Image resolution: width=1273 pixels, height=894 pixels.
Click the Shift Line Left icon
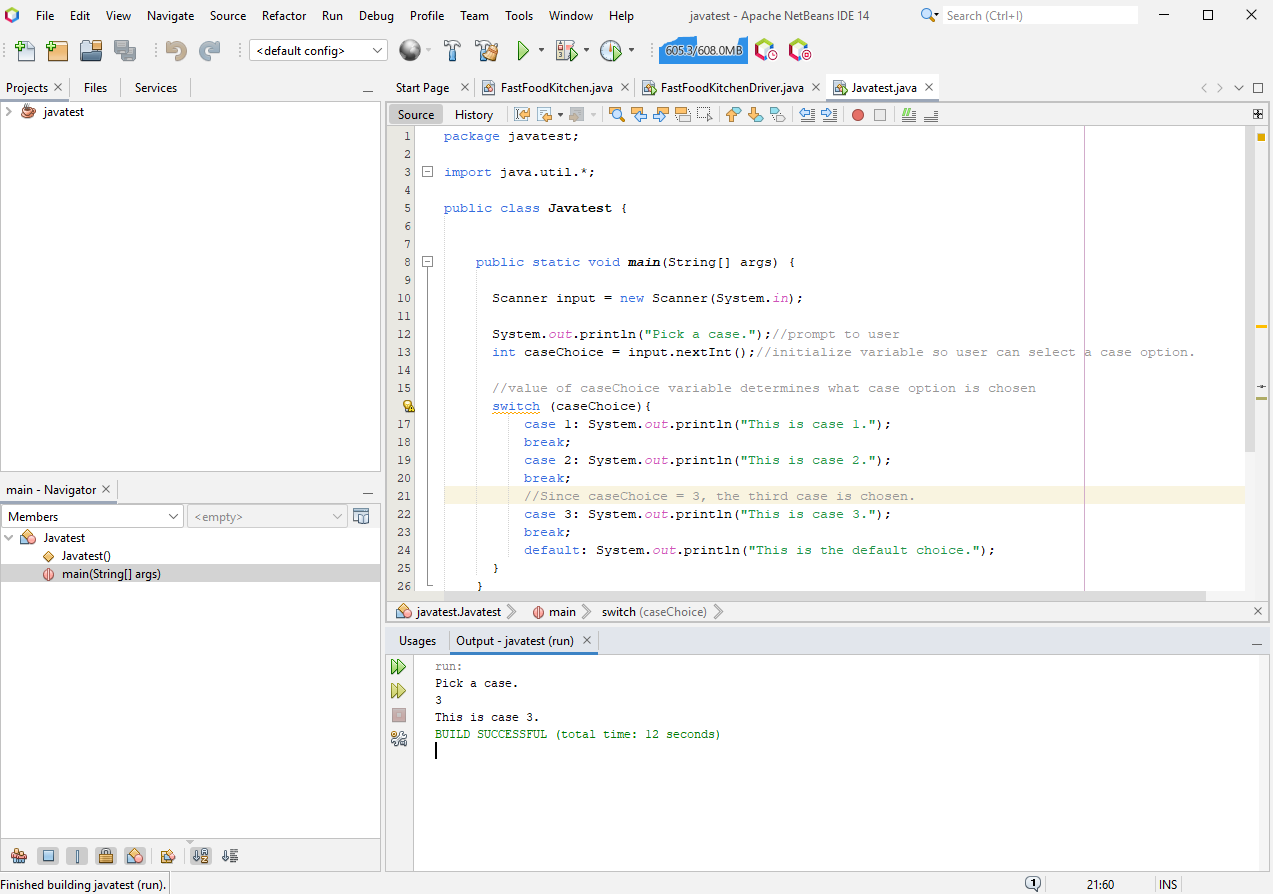[808, 115]
